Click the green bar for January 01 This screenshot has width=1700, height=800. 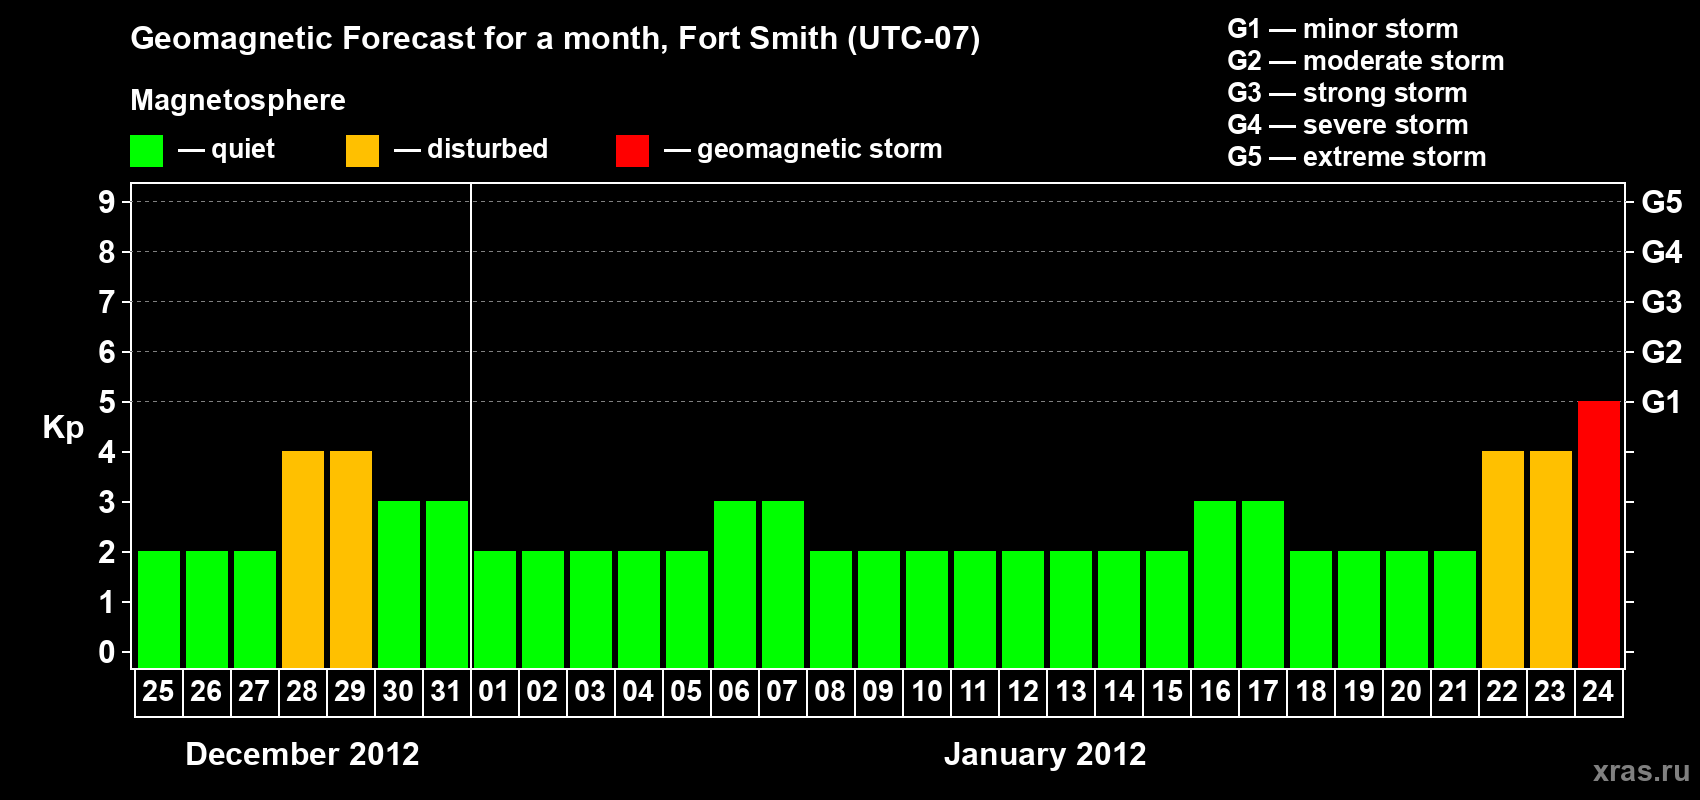[x=494, y=609]
